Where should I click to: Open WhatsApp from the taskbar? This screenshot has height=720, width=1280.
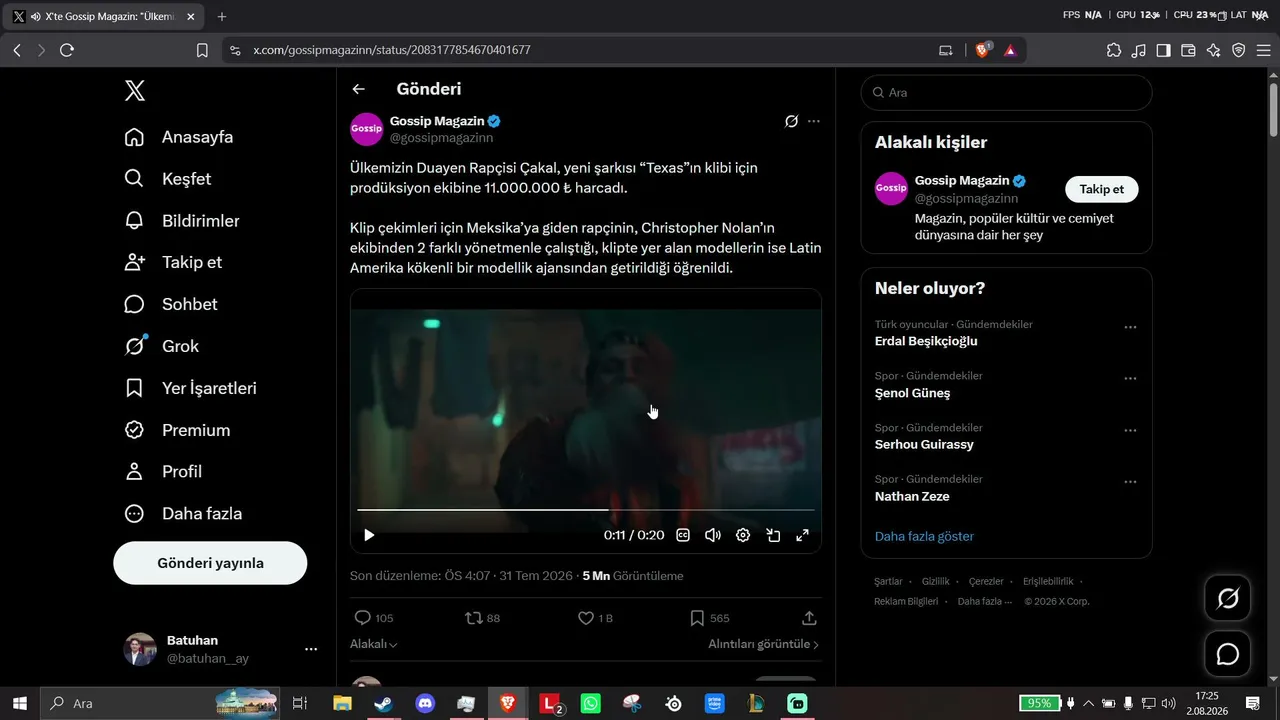pyautogui.click(x=591, y=704)
